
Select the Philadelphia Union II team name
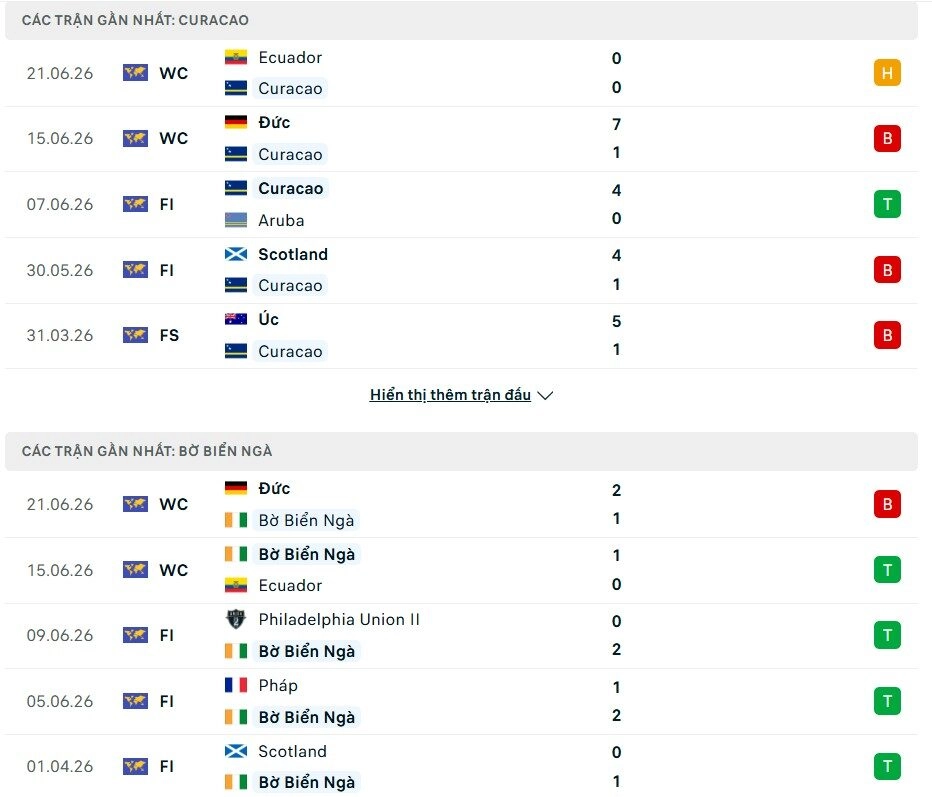pyautogui.click(x=339, y=619)
